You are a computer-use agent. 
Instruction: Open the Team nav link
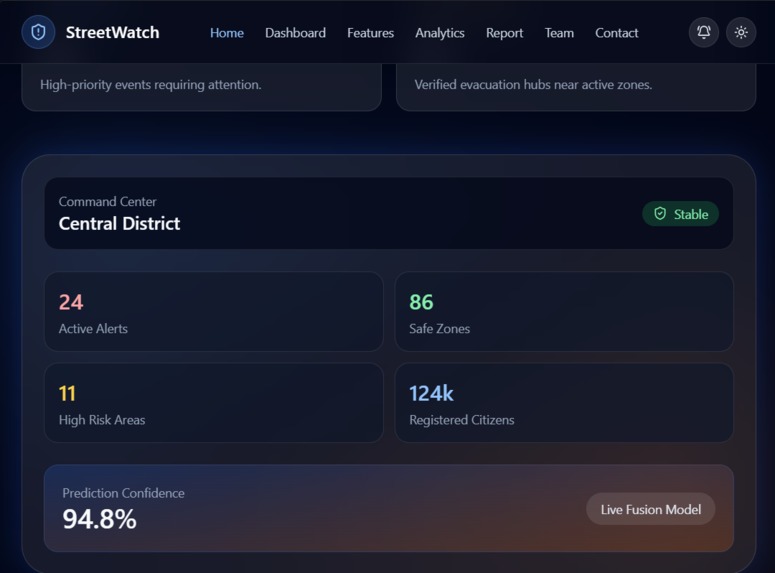pos(559,33)
